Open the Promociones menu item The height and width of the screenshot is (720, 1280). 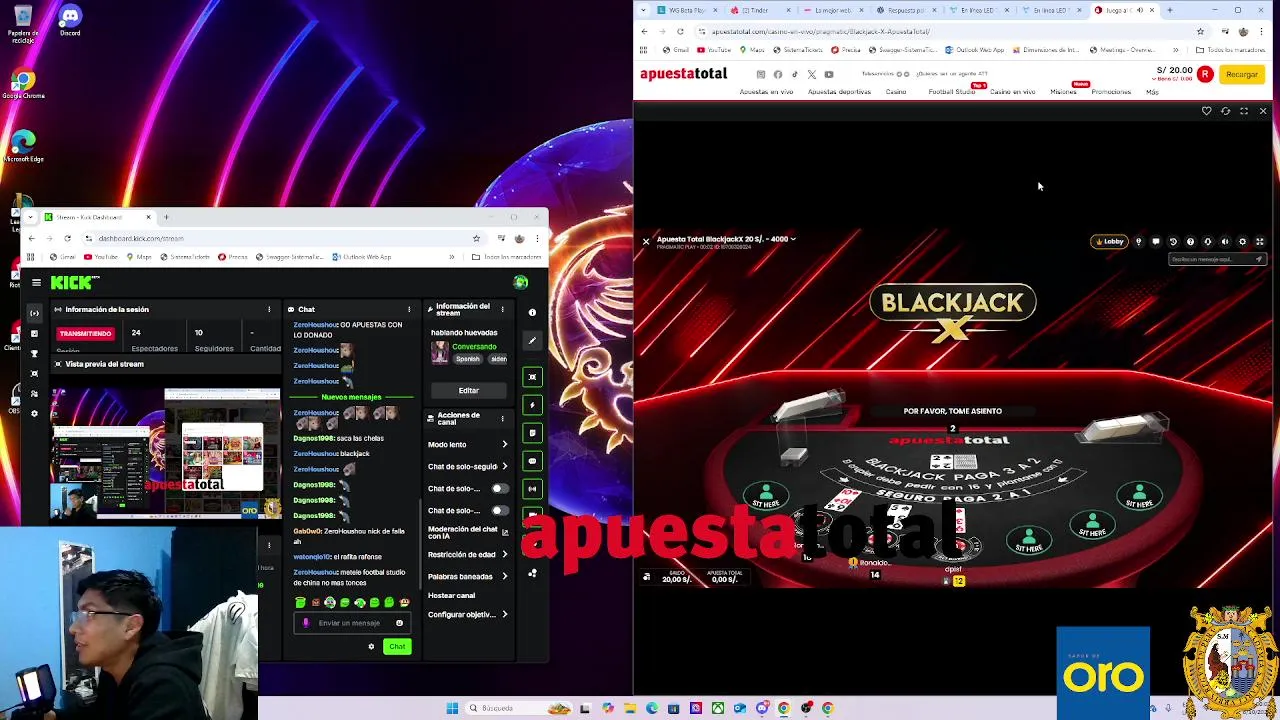(x=1111, y=92)
